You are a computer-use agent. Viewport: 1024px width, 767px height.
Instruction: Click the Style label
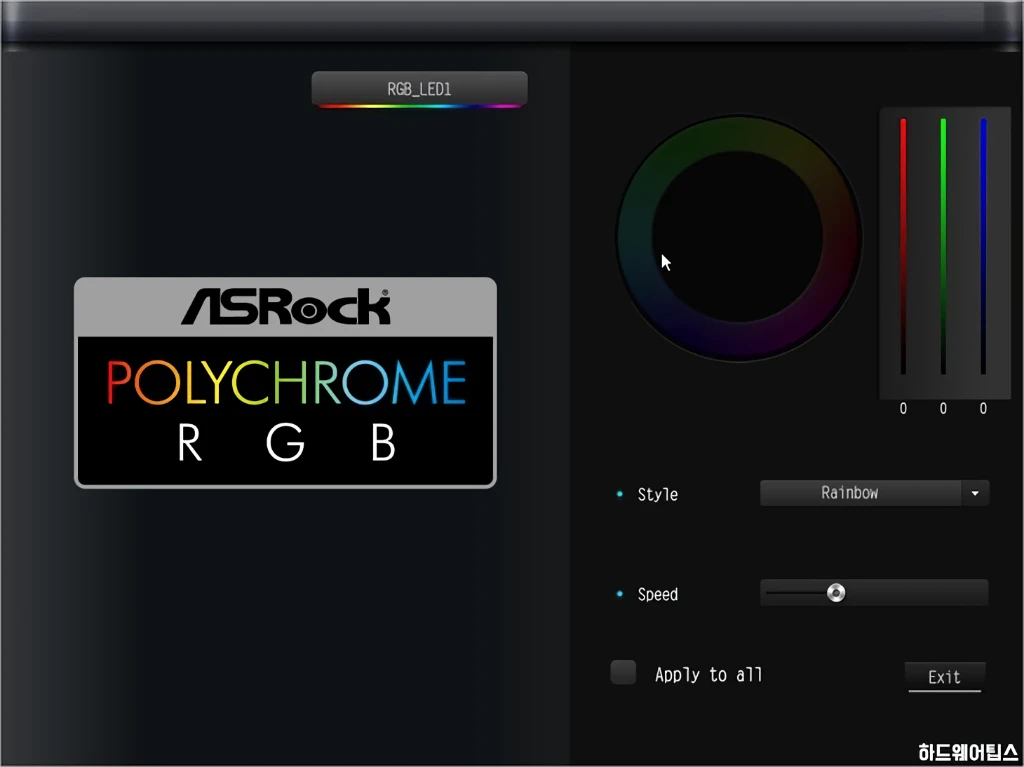[x=658, y=495]
